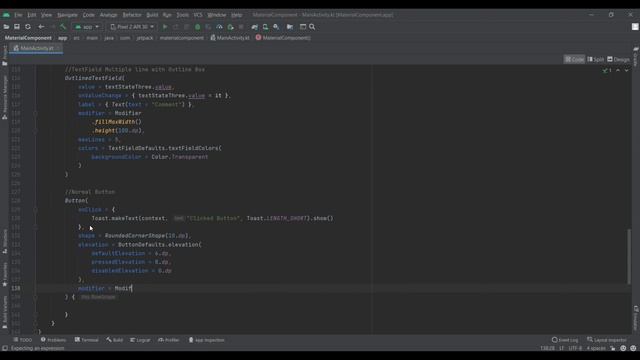Open the App Inspection tool window
This screenshot has width=640, height=360.
pyautogui.click(x=207, y=340)
